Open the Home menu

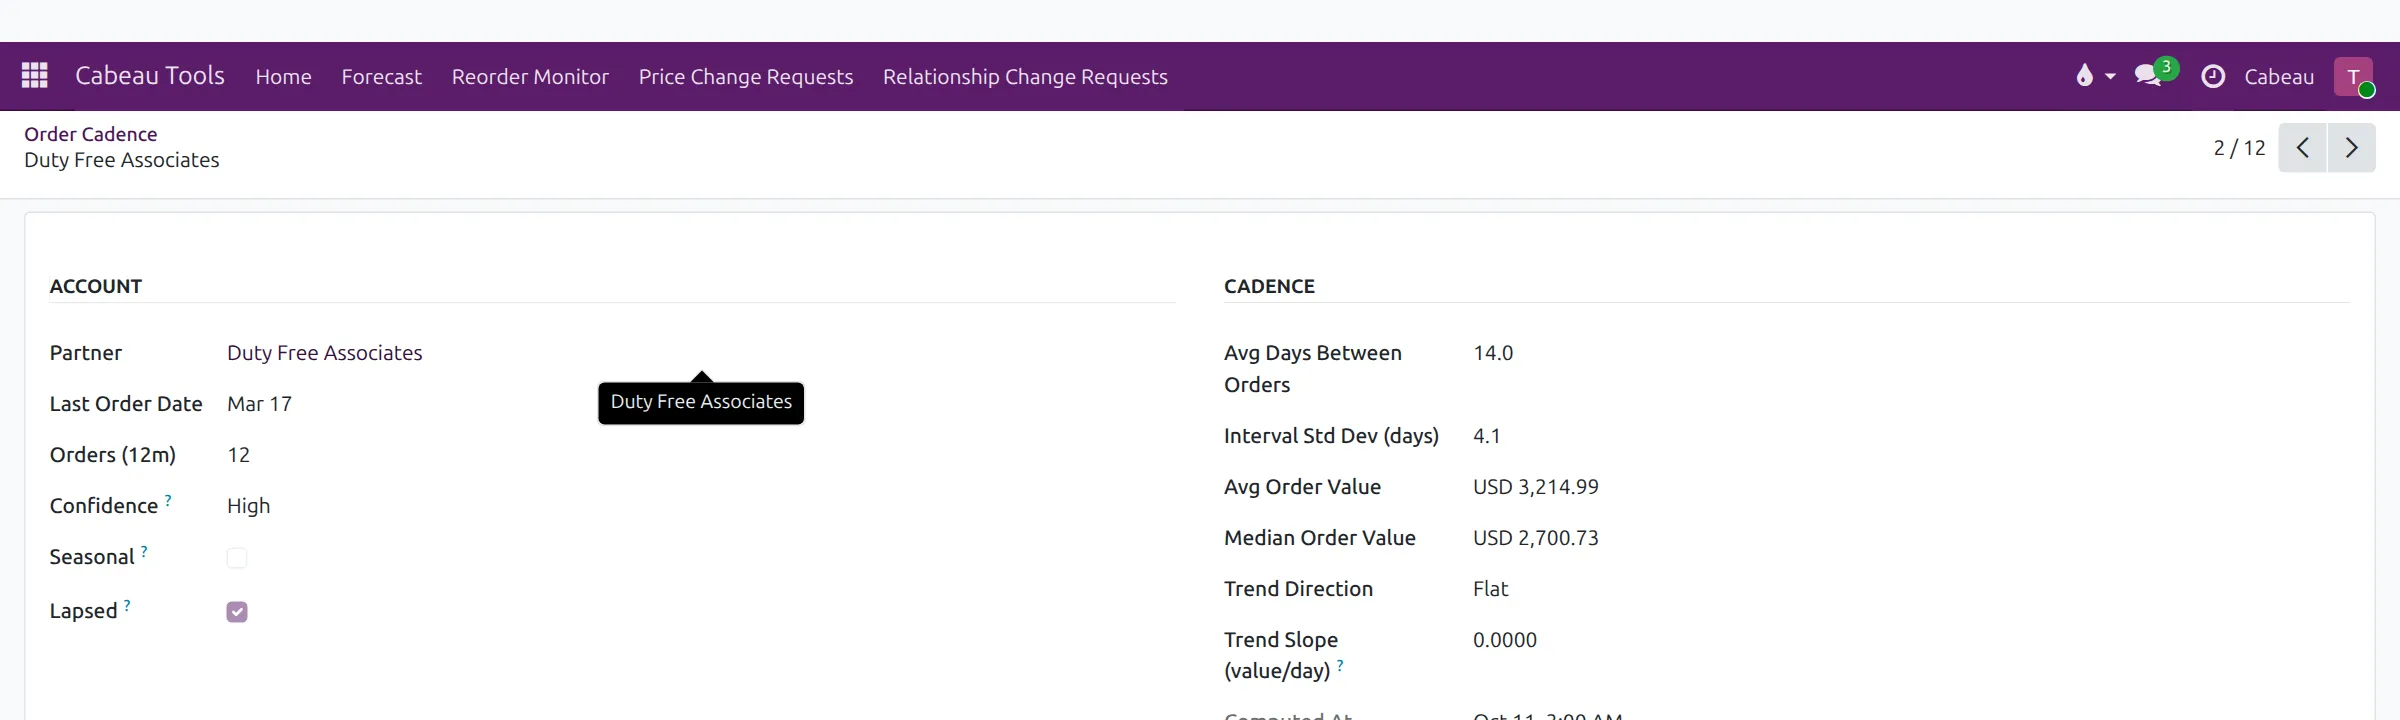(283, 77)
